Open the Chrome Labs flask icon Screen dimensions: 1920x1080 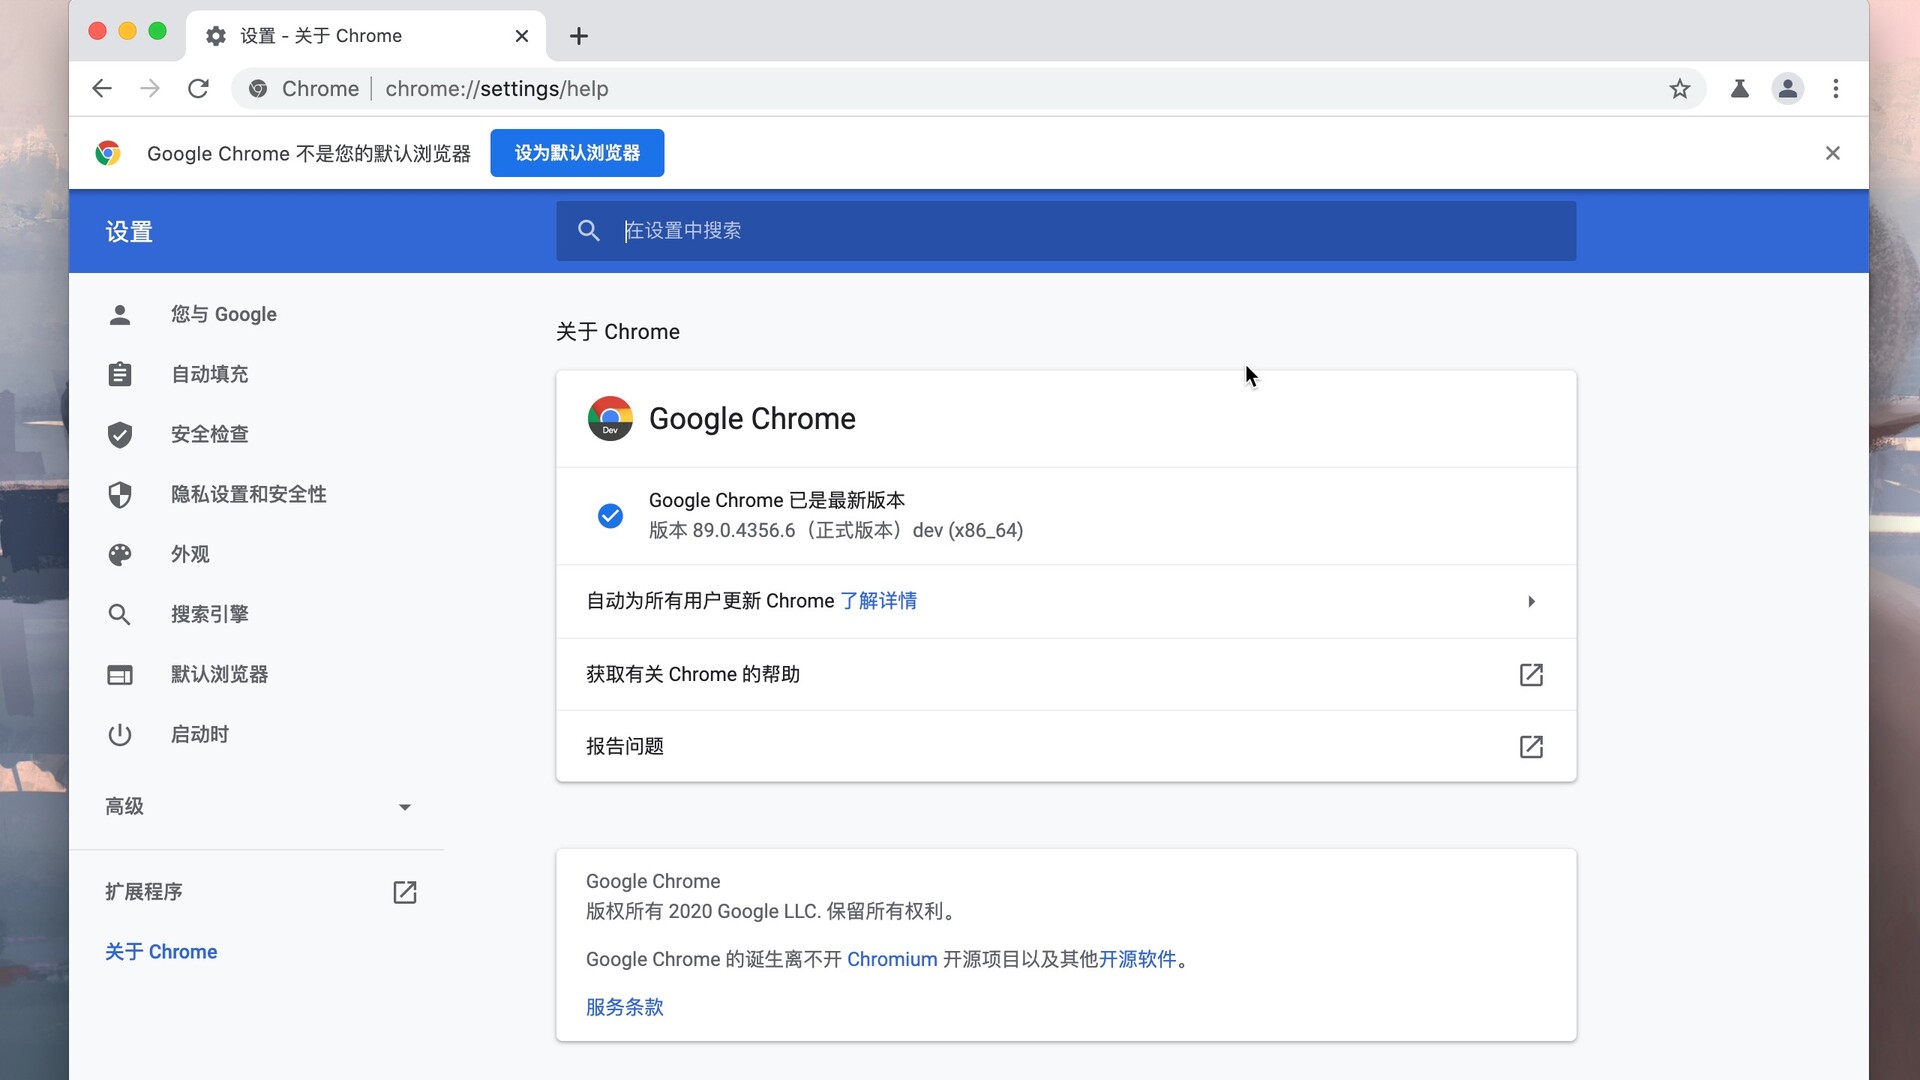coord(1740,88)
